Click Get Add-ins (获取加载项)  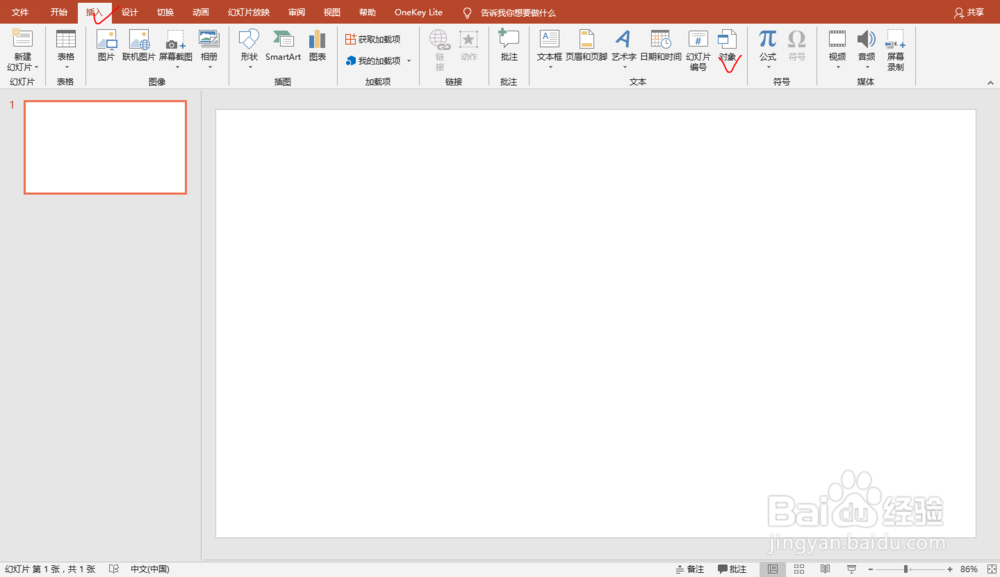point(373,40)
